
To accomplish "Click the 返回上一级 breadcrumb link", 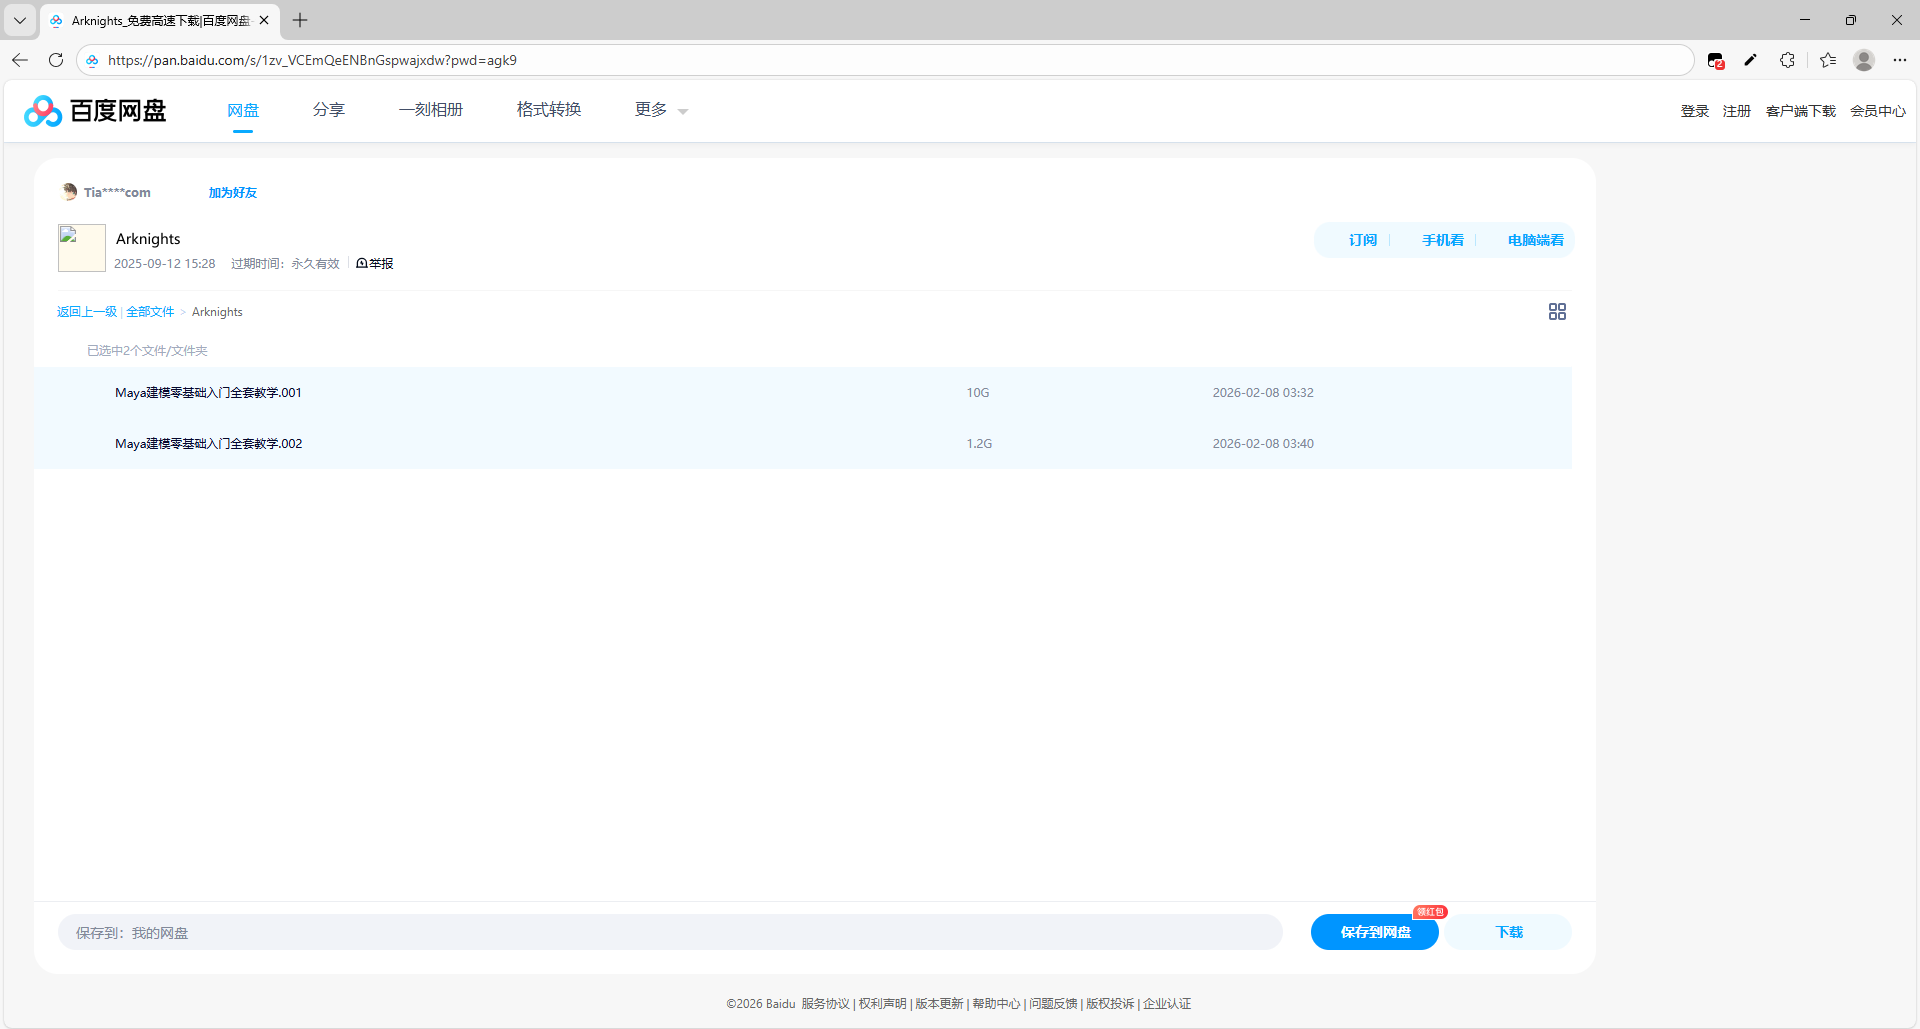I will click(x=86, y=312).
